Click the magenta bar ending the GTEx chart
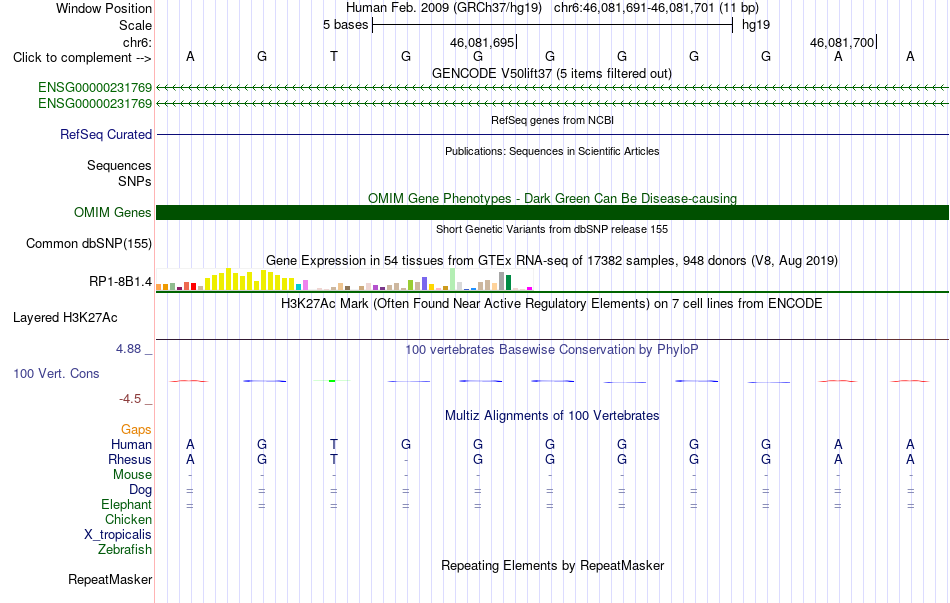 point(530,288)
